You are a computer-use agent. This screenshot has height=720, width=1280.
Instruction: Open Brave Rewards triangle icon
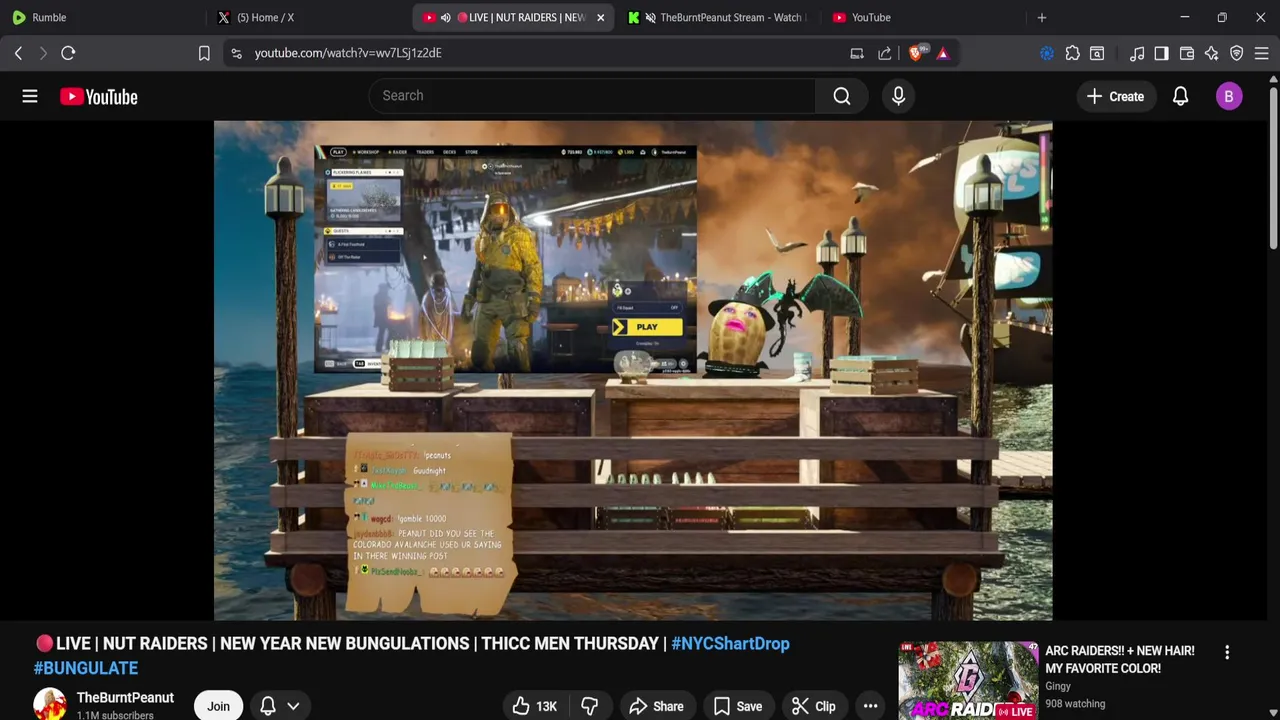[943, 53]
